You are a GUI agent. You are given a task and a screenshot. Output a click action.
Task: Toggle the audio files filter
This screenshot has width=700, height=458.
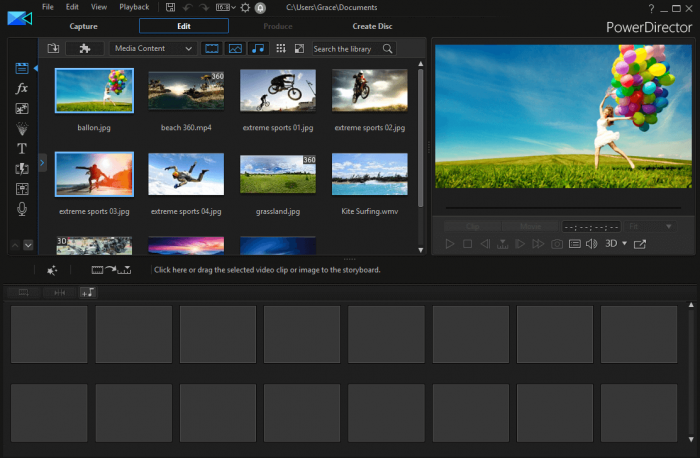coord(258,48)
